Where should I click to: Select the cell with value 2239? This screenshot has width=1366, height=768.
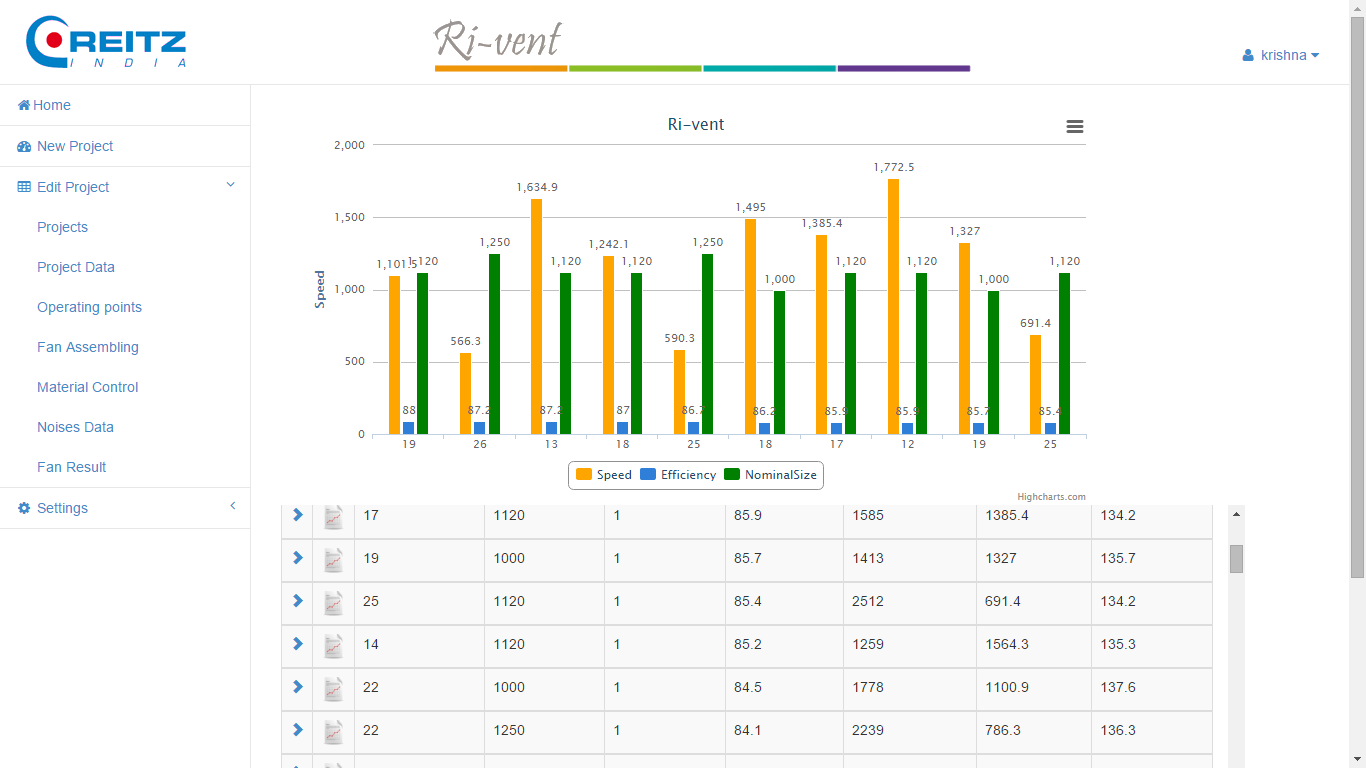click(x=910, y=732)
